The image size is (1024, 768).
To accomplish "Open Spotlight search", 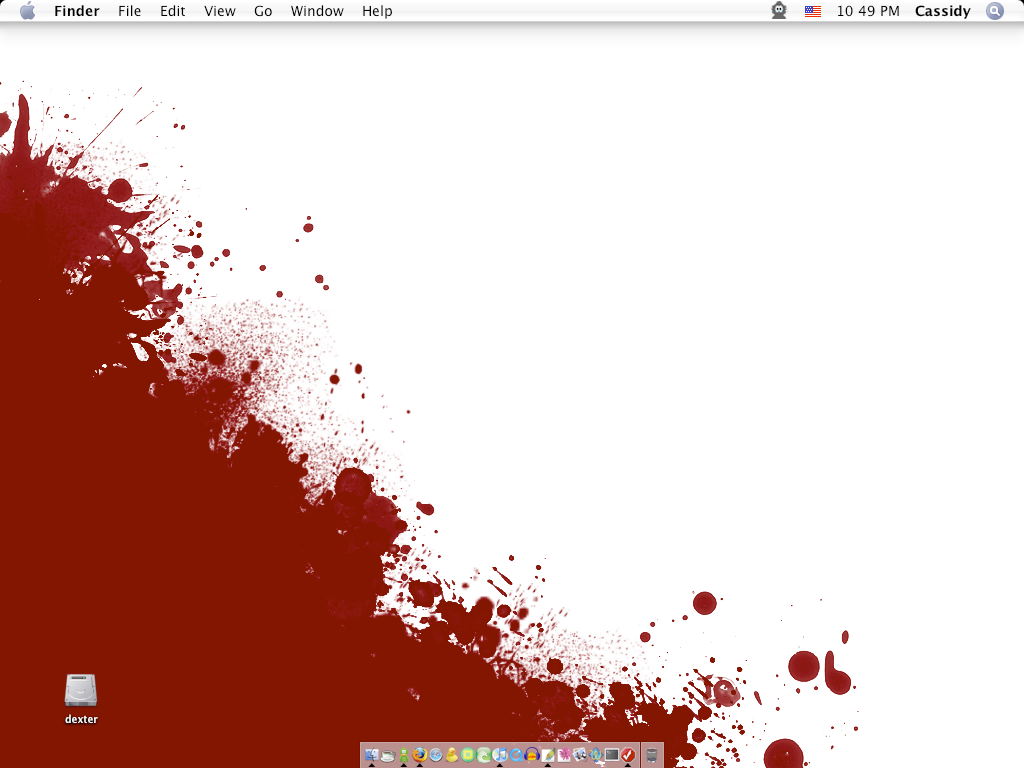I will [995, 11].
